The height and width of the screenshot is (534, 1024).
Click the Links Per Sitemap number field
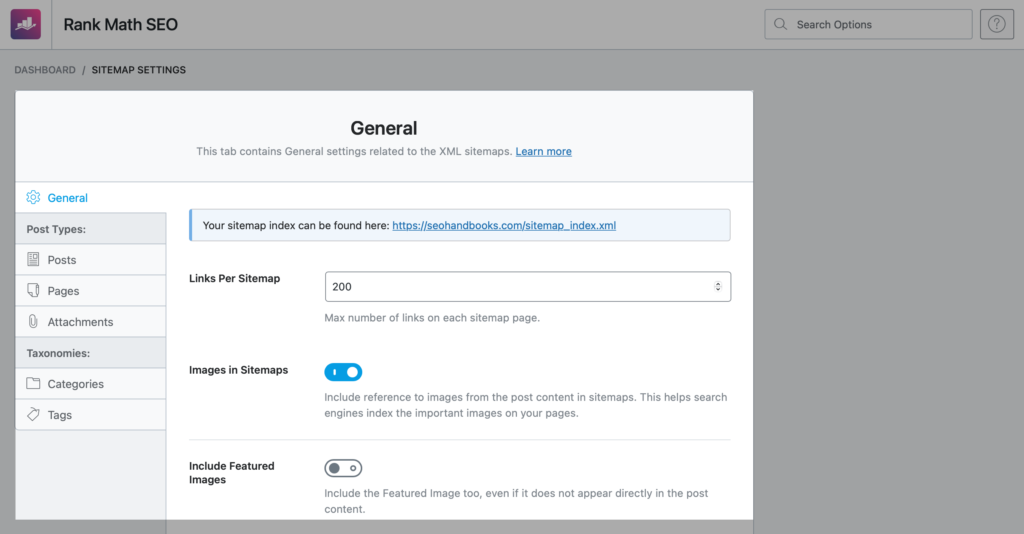coord(528,287)
